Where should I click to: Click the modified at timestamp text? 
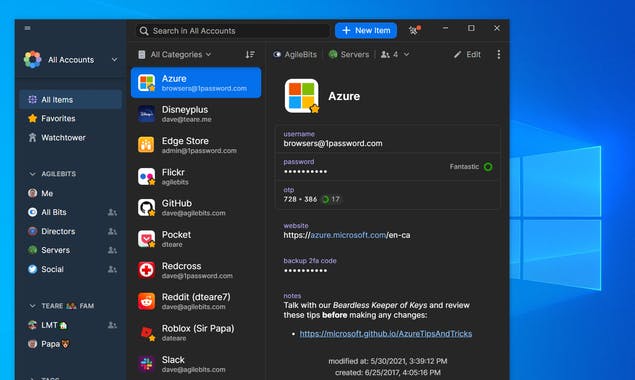[388, 361]
